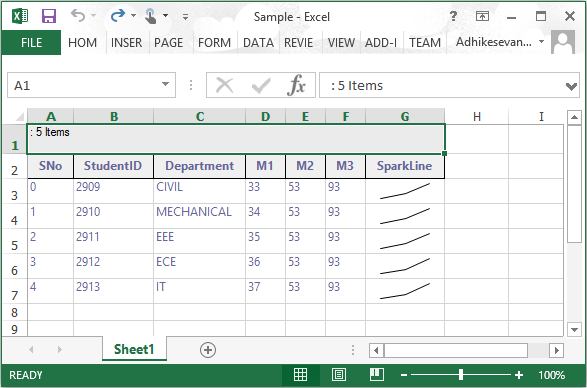Viewport: 587px width, 388px height.
Task: Switch to the DATA ribbon tab
Action: coord(258,43)
